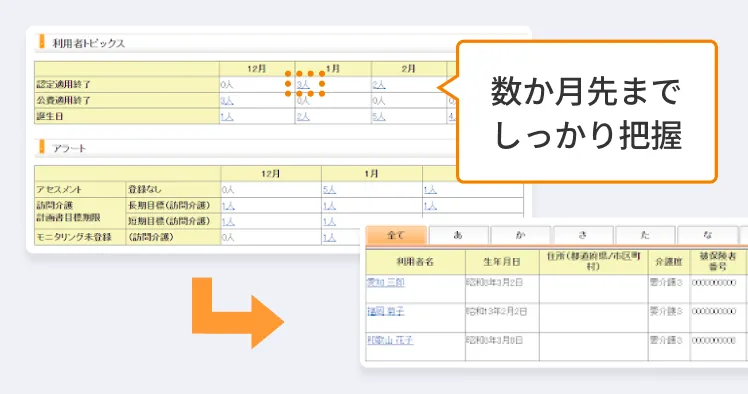Click the アラート section title
This screenshot has width=748, height=394.
click(69, 148)
